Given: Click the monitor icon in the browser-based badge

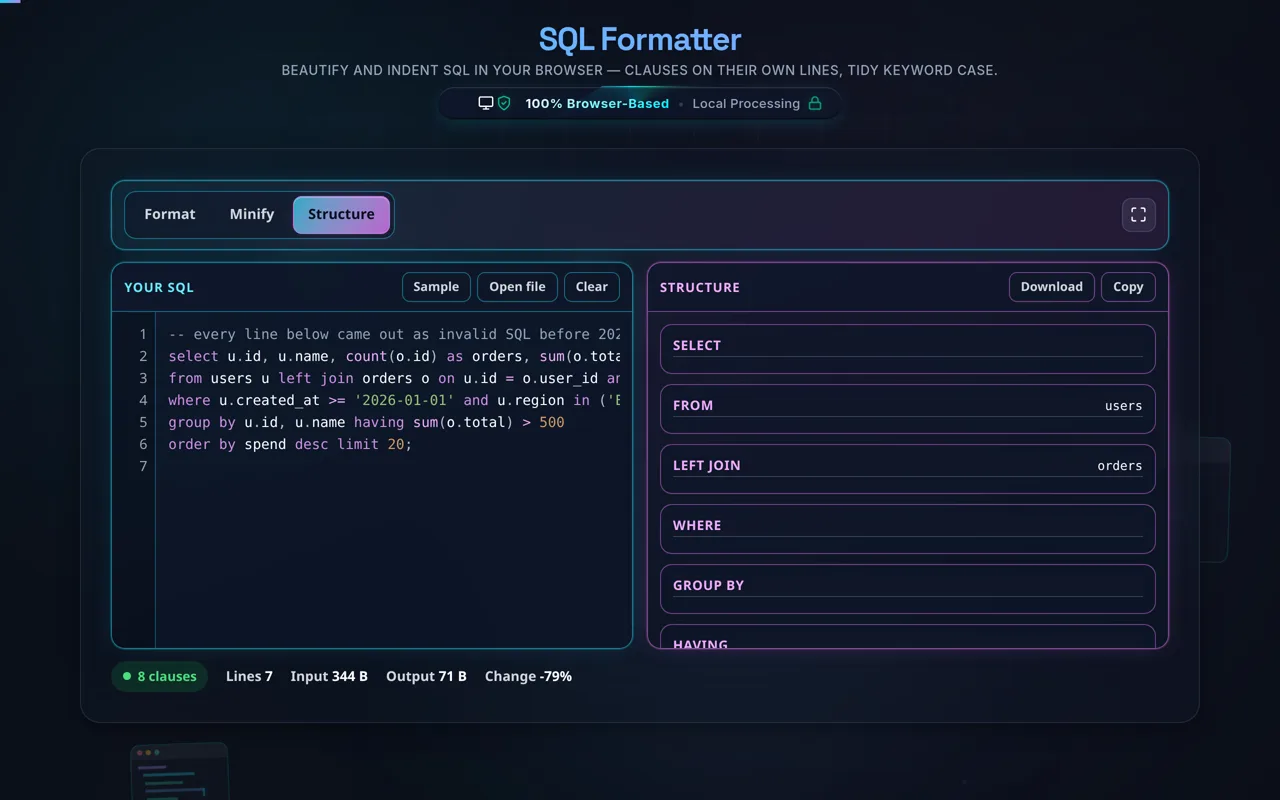Looking at the screenshot, I should (x=486, y=103).
